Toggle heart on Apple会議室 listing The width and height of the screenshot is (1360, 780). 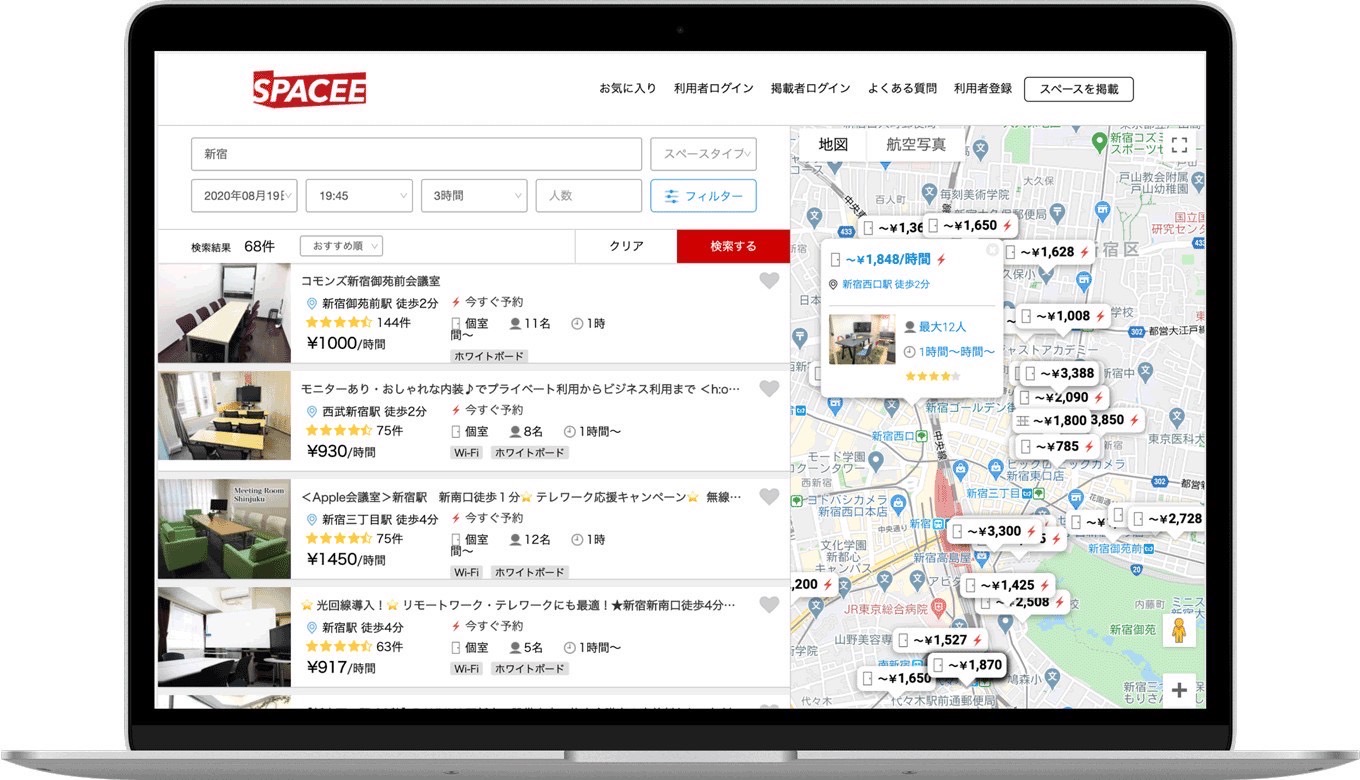pyautogui.click(x=768, y=497)
